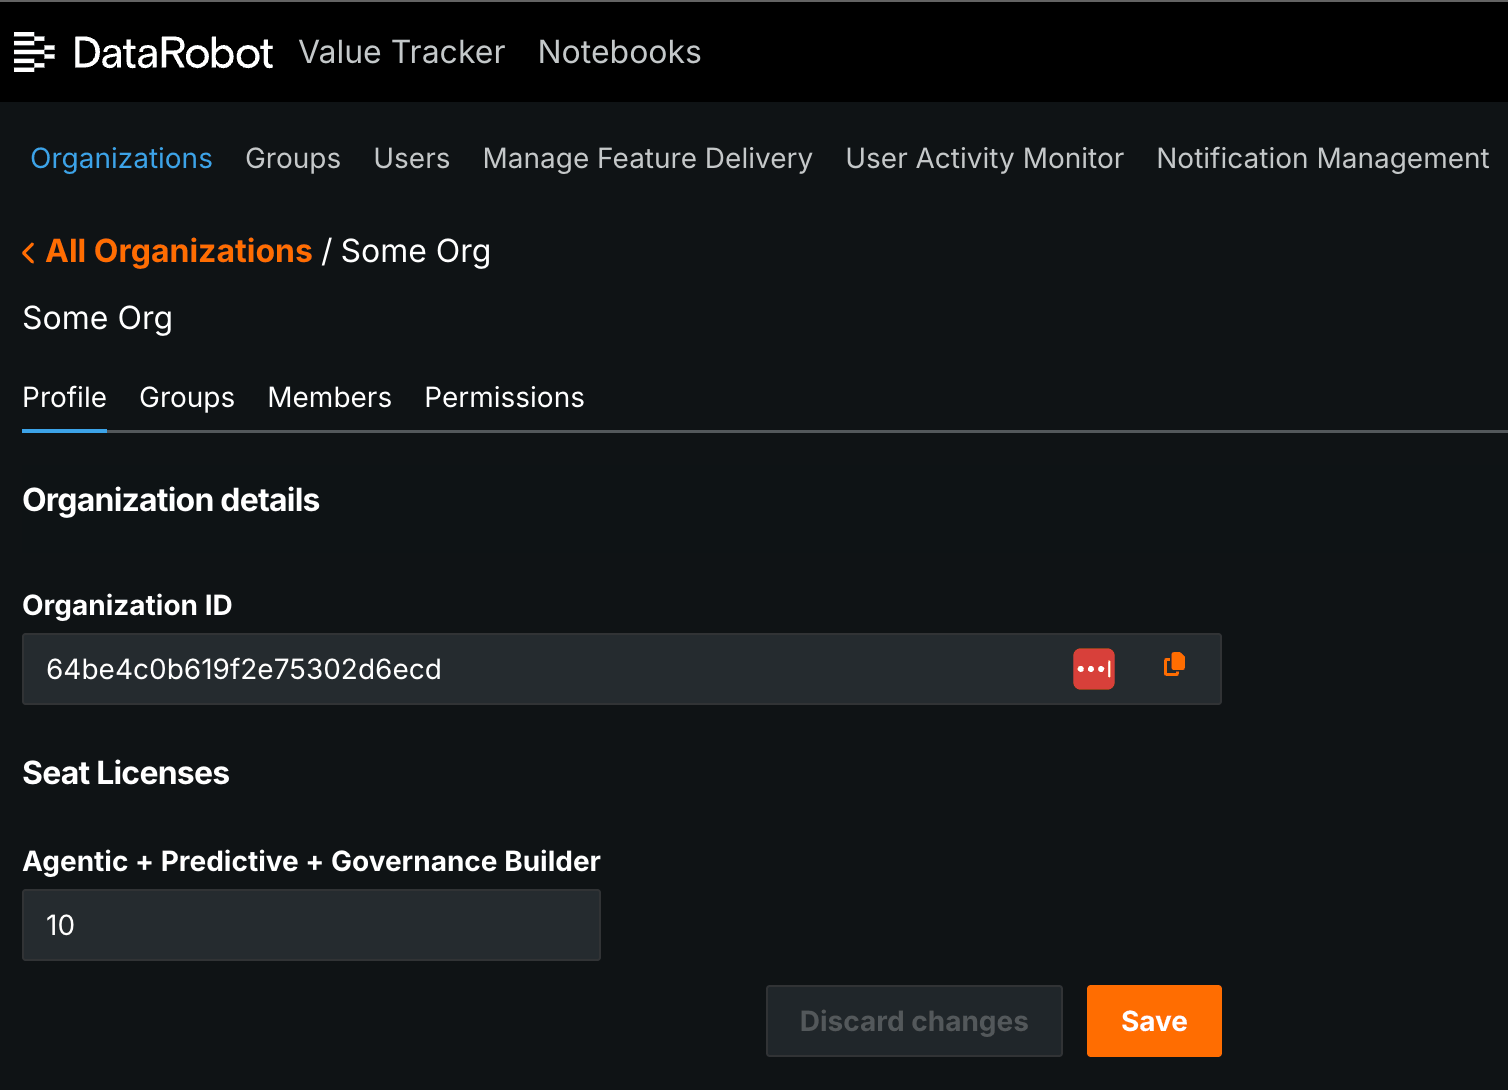Go to the Organizations admin section

coord(121,158)
